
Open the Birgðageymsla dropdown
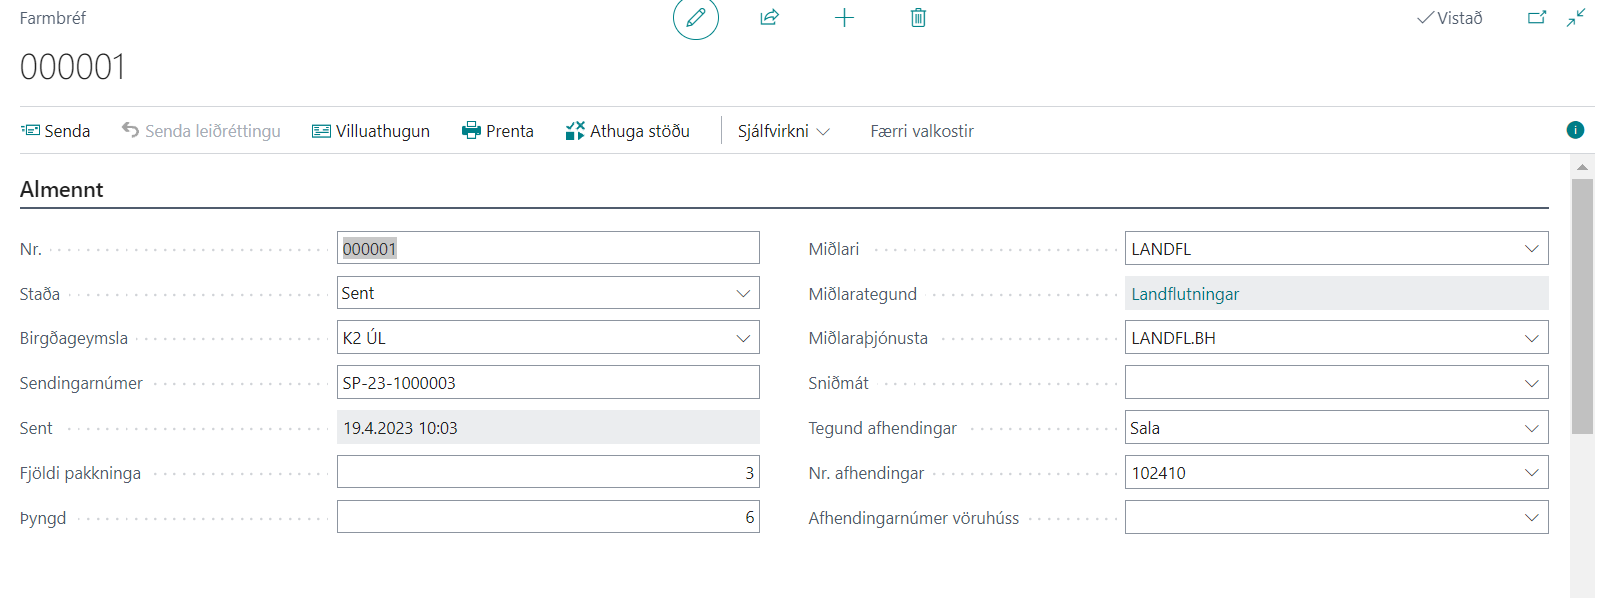tap(743, 338)
